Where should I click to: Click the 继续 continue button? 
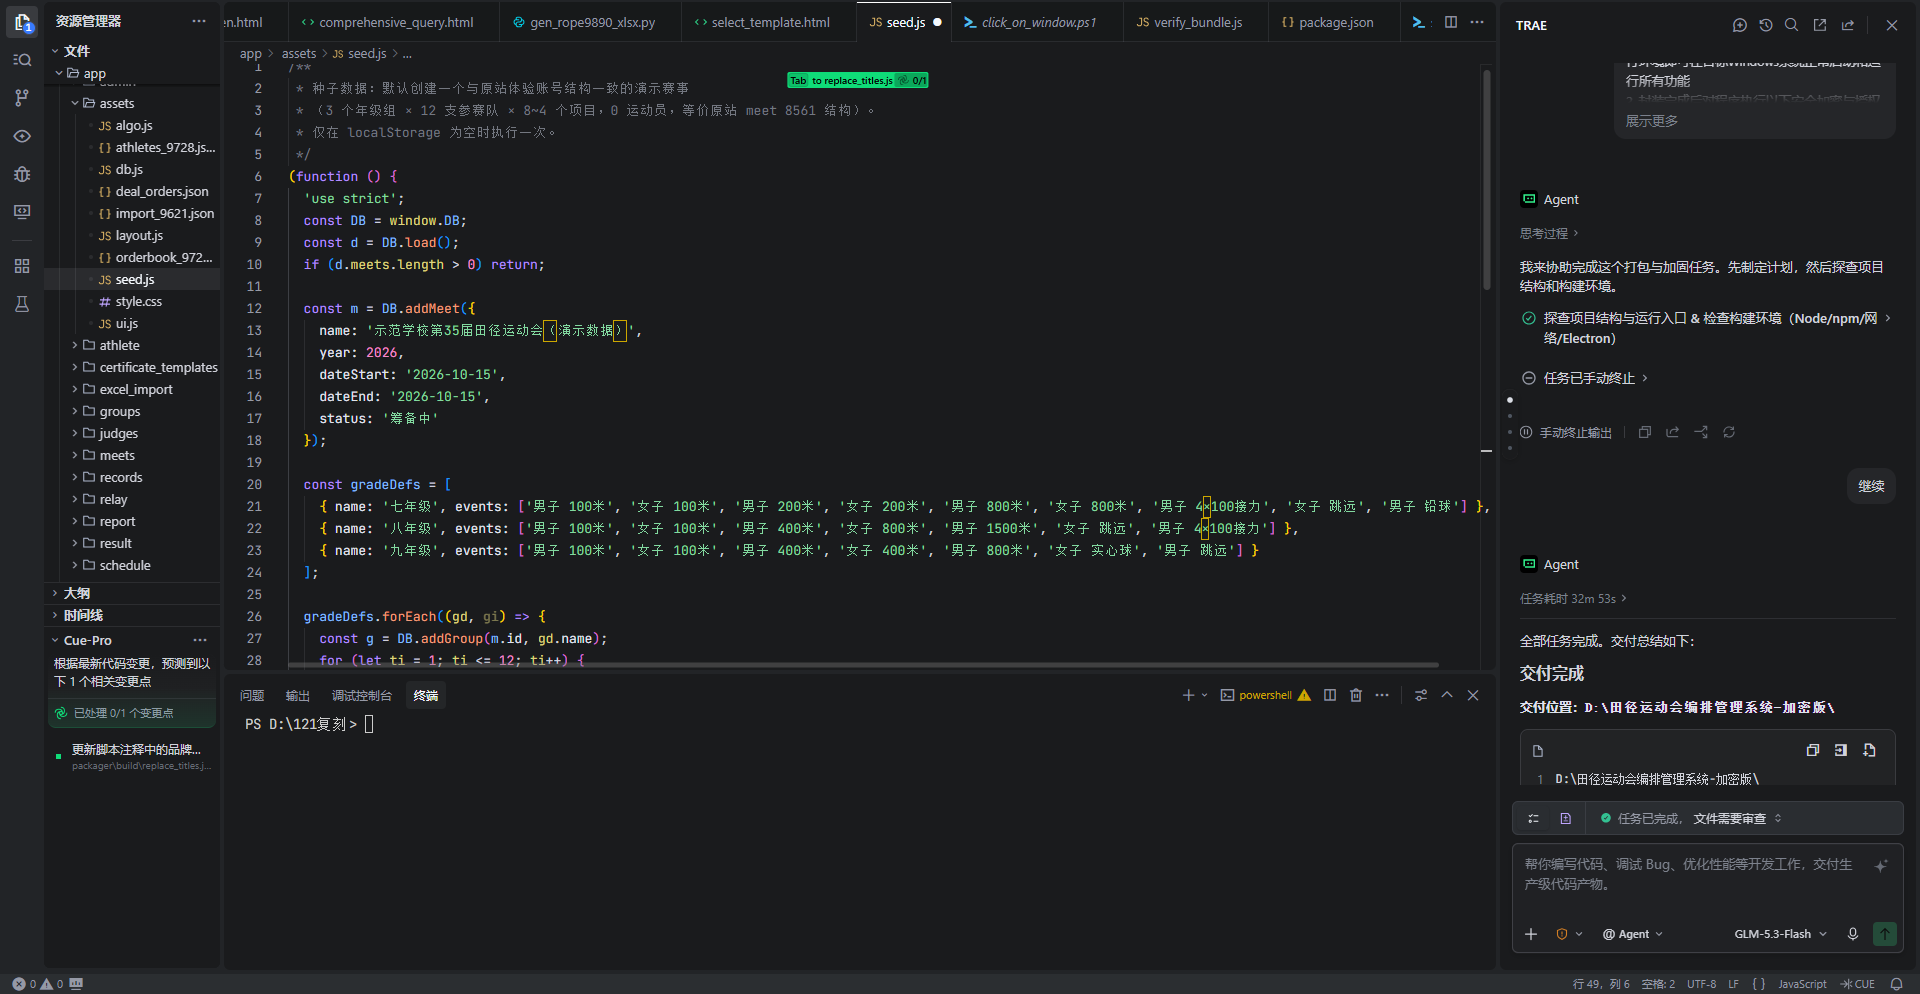click(1871, 486)
